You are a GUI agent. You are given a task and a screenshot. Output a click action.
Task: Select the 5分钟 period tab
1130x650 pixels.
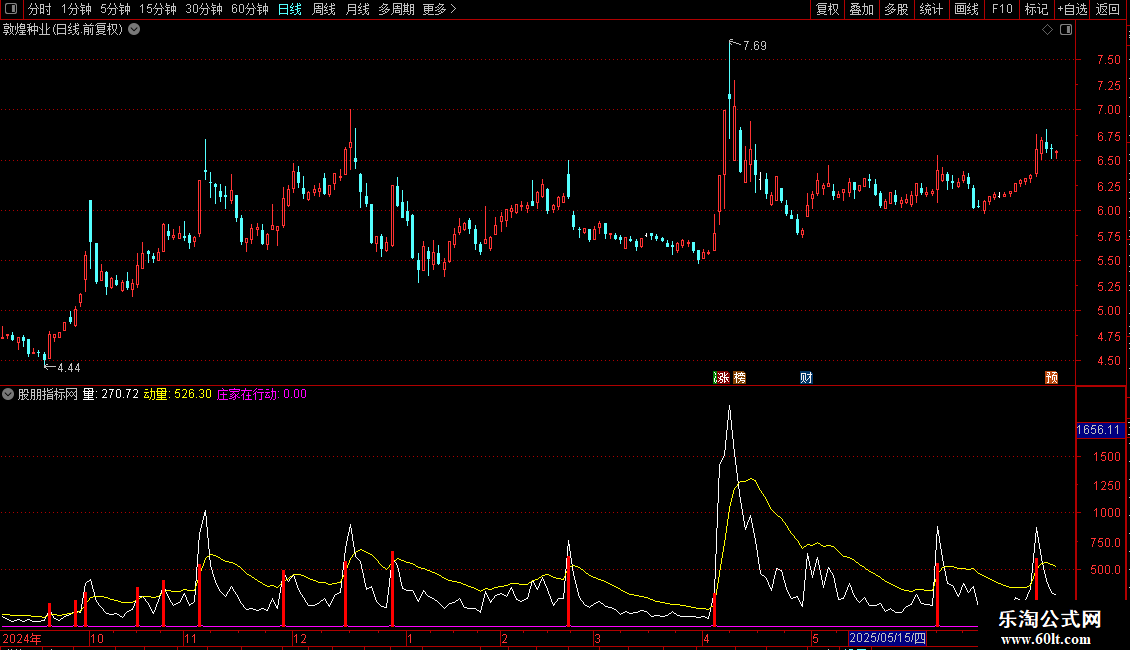[x=115, y=9]
